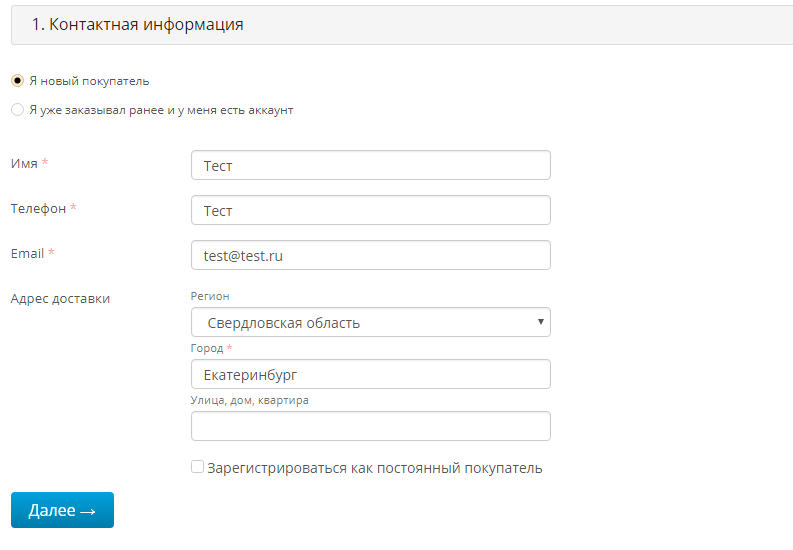Focus the Имя input field
This screenshot has height=550, width=793.
click(x=370, y=165)
